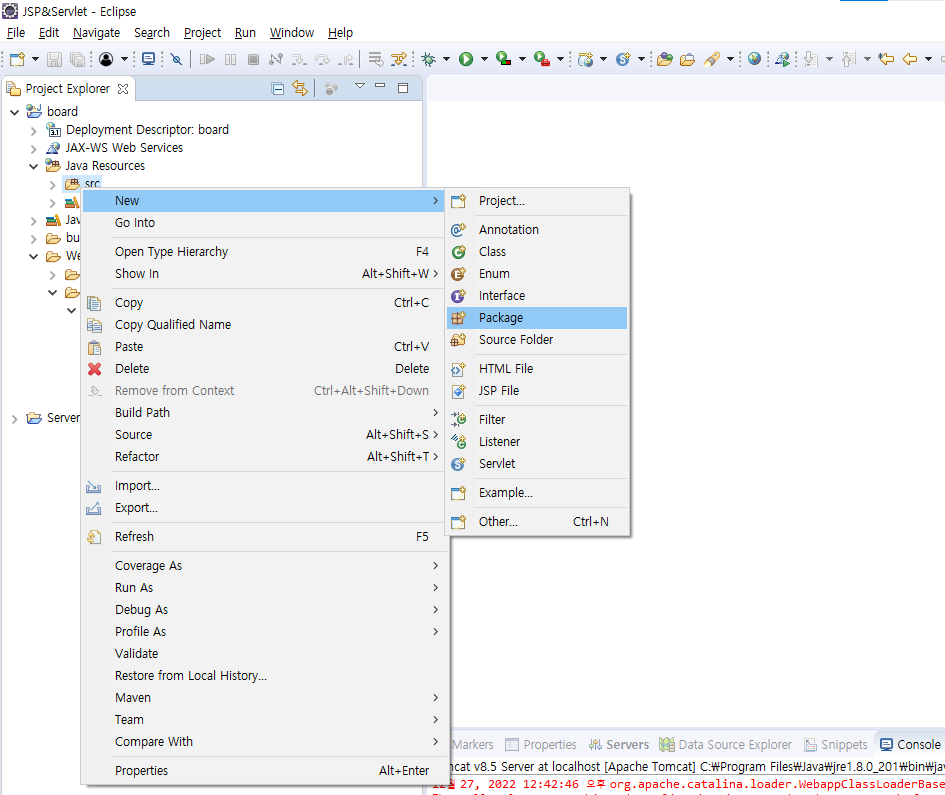Choose Package in the New submenu
Screen dimensions: 945x795
tap(537, 318)
